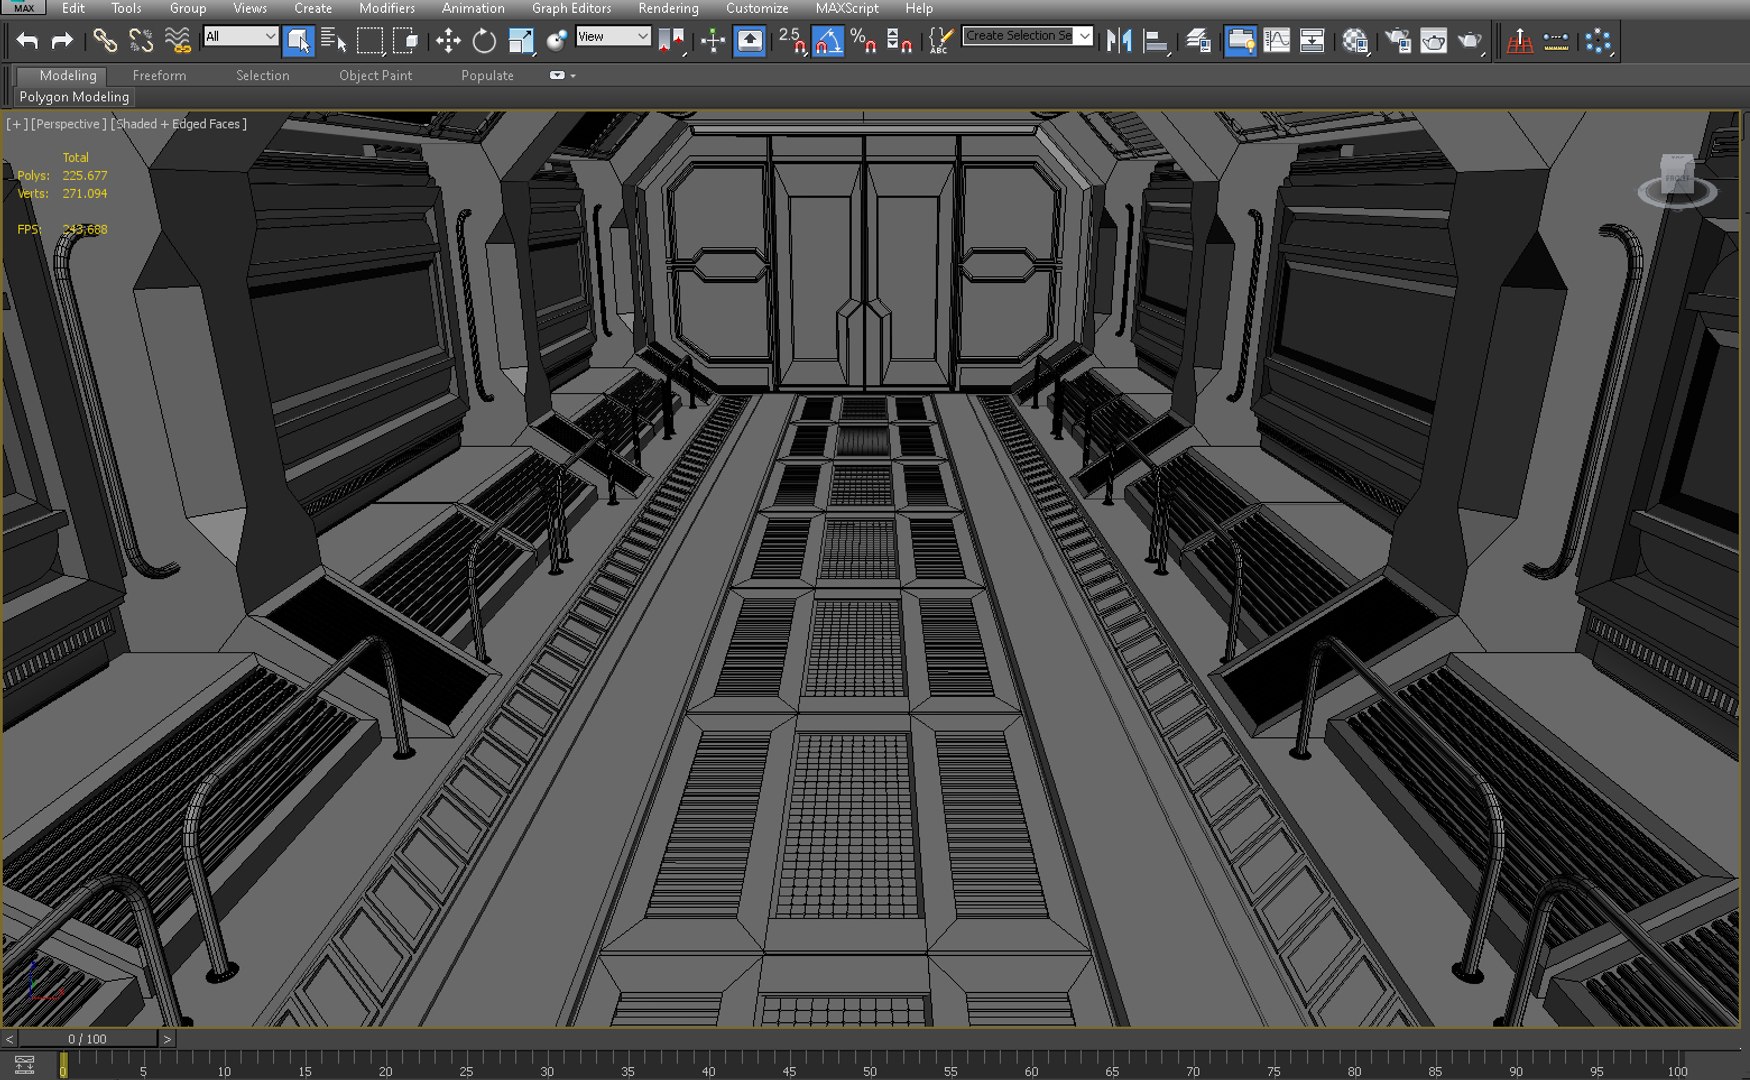Toggle the Select Object button
The width and height of the screenshot is (1750, 1080).
[298, 41]
